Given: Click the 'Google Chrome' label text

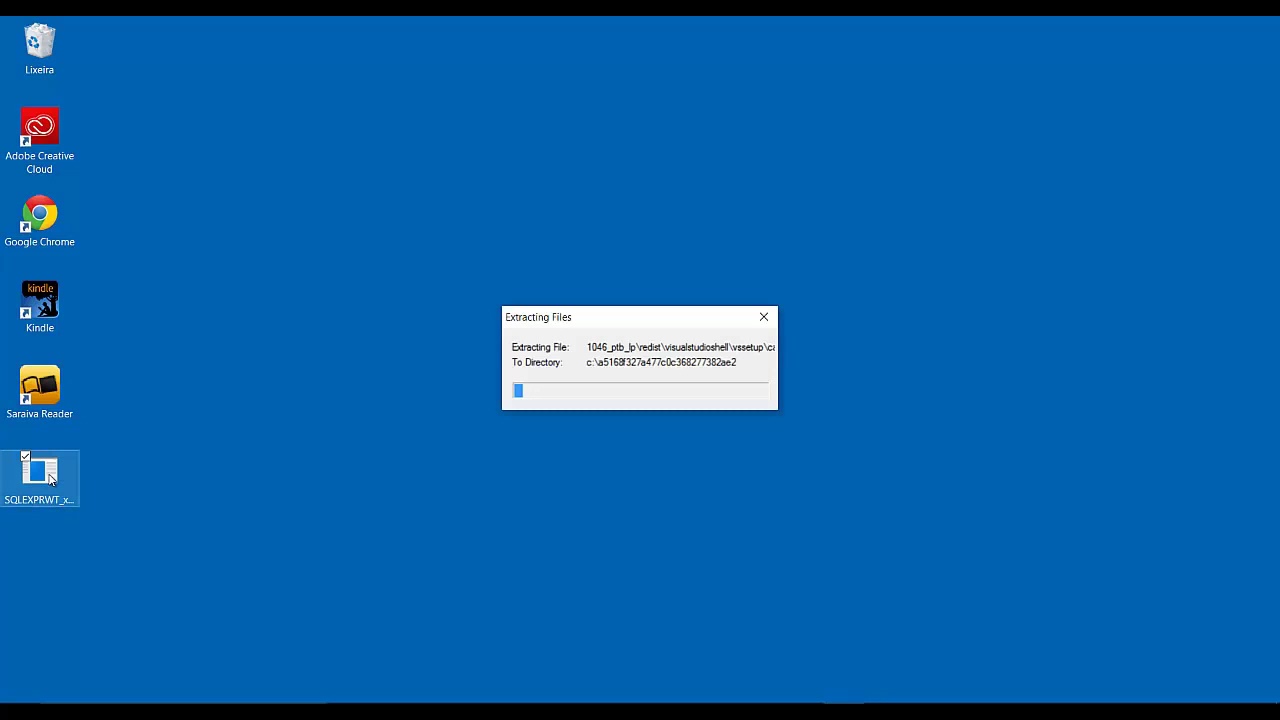Looking at the screenshot, I should click(40, 242).
